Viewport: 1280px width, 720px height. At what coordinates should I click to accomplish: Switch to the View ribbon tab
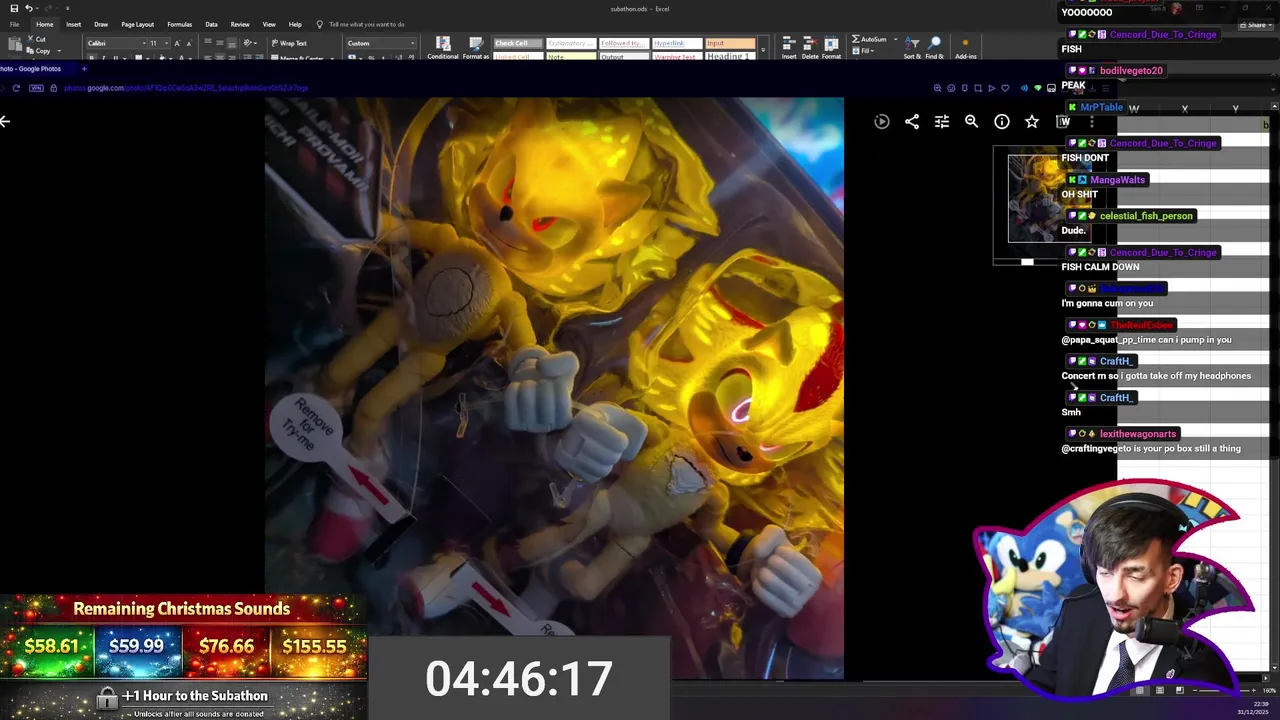point(269,24)
